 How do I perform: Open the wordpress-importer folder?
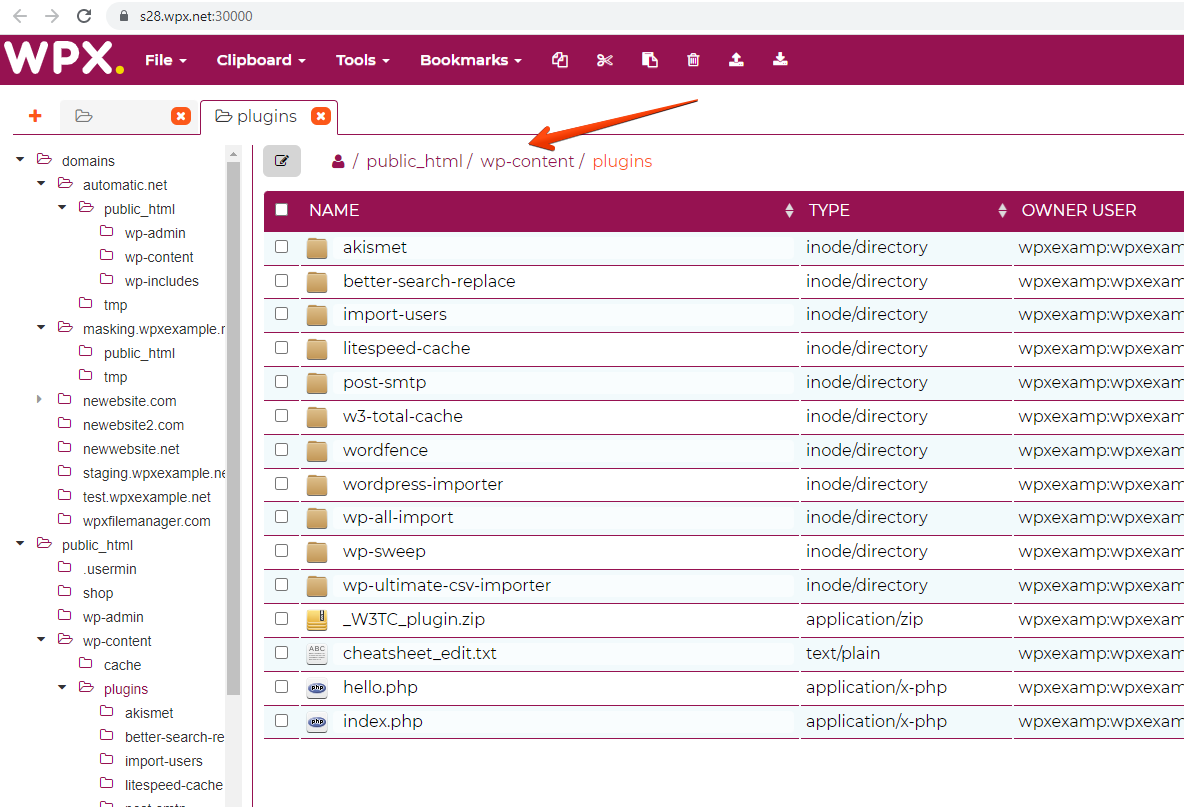[x=423, y=485]
